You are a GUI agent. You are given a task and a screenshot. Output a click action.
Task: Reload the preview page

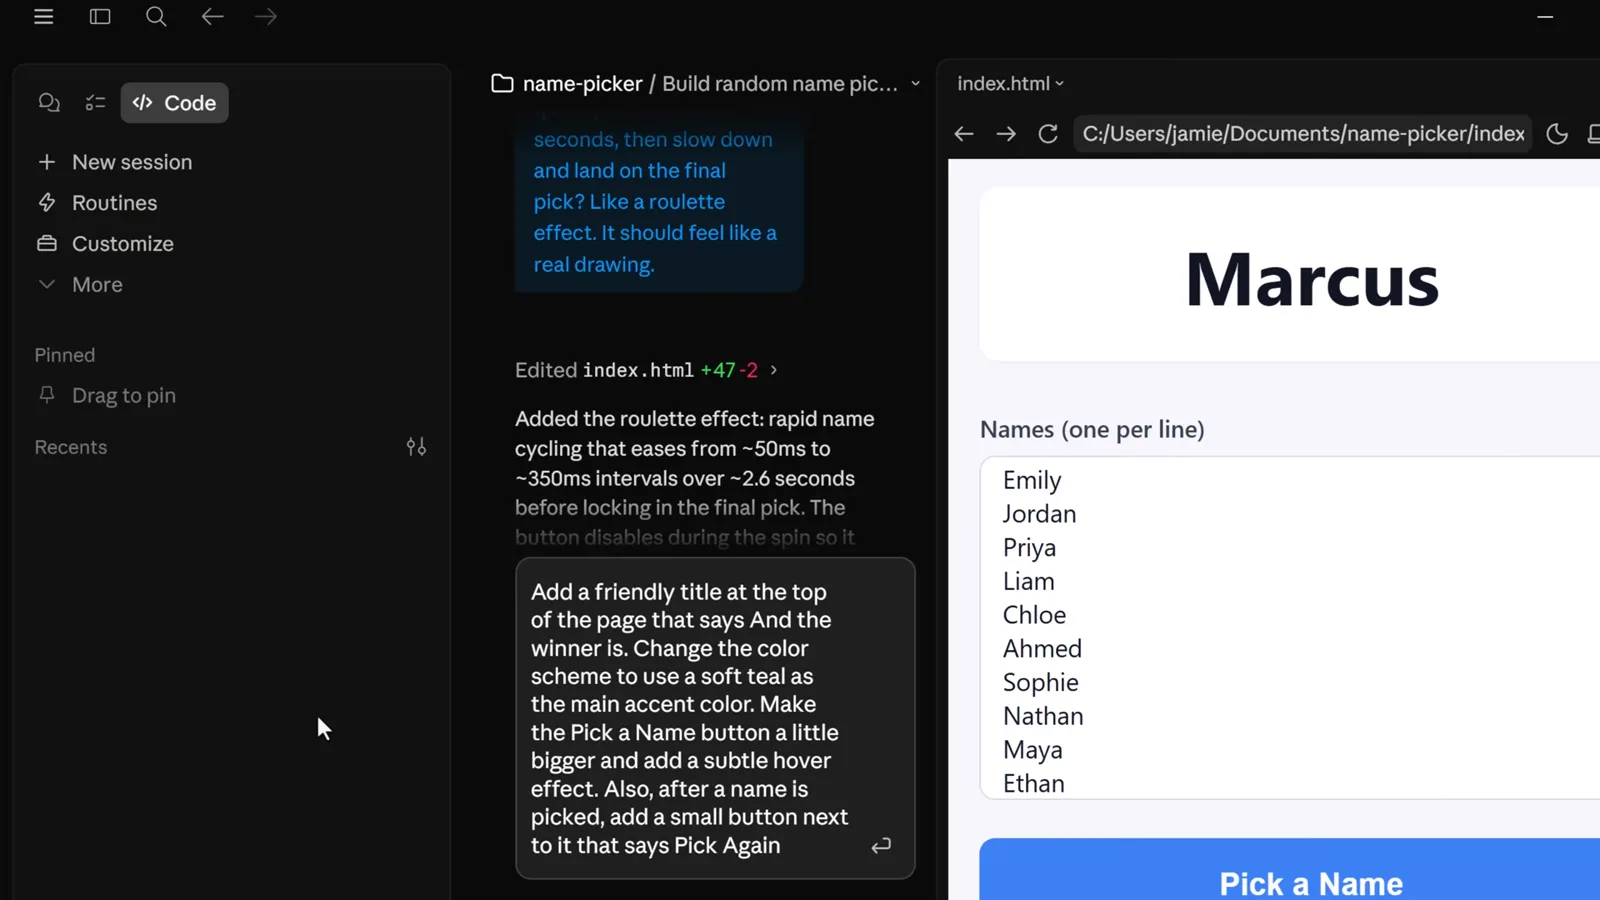tap(1048, 134)
